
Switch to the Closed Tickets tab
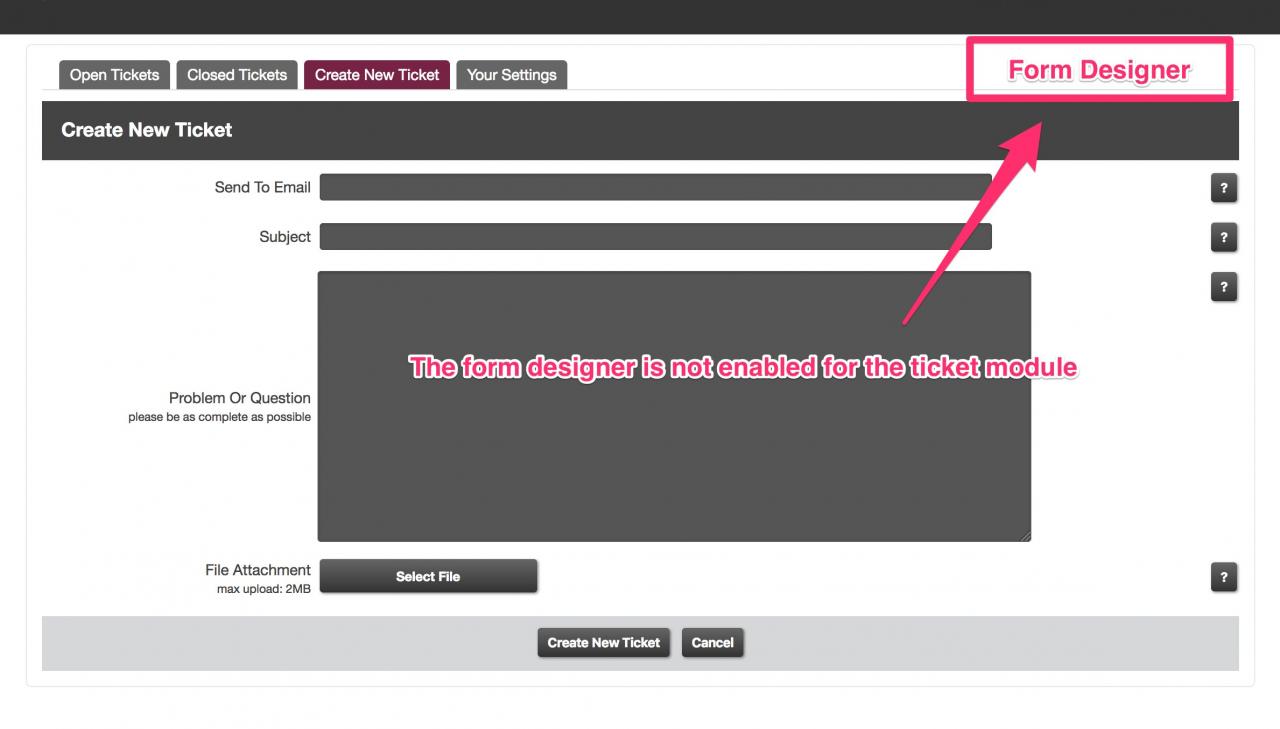(237, 75)
